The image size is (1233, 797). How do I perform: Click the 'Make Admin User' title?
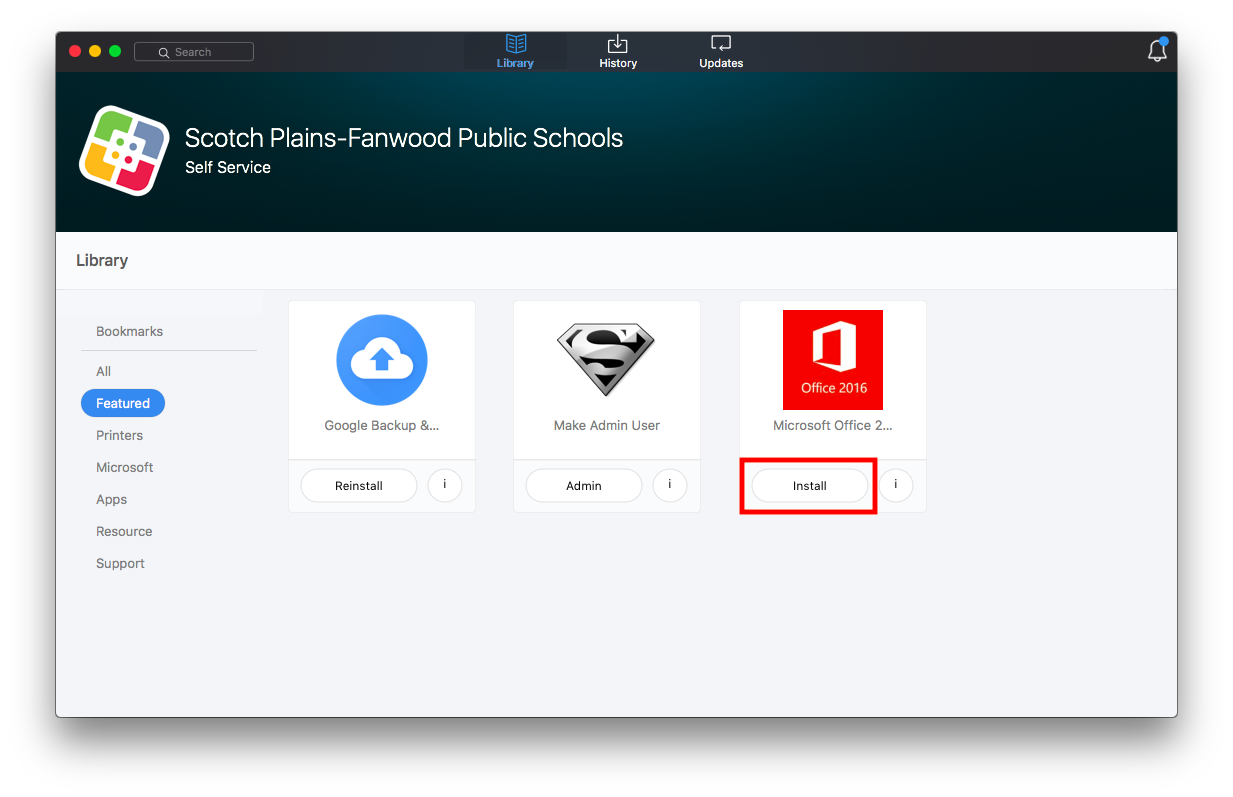[x=607, y=425]
